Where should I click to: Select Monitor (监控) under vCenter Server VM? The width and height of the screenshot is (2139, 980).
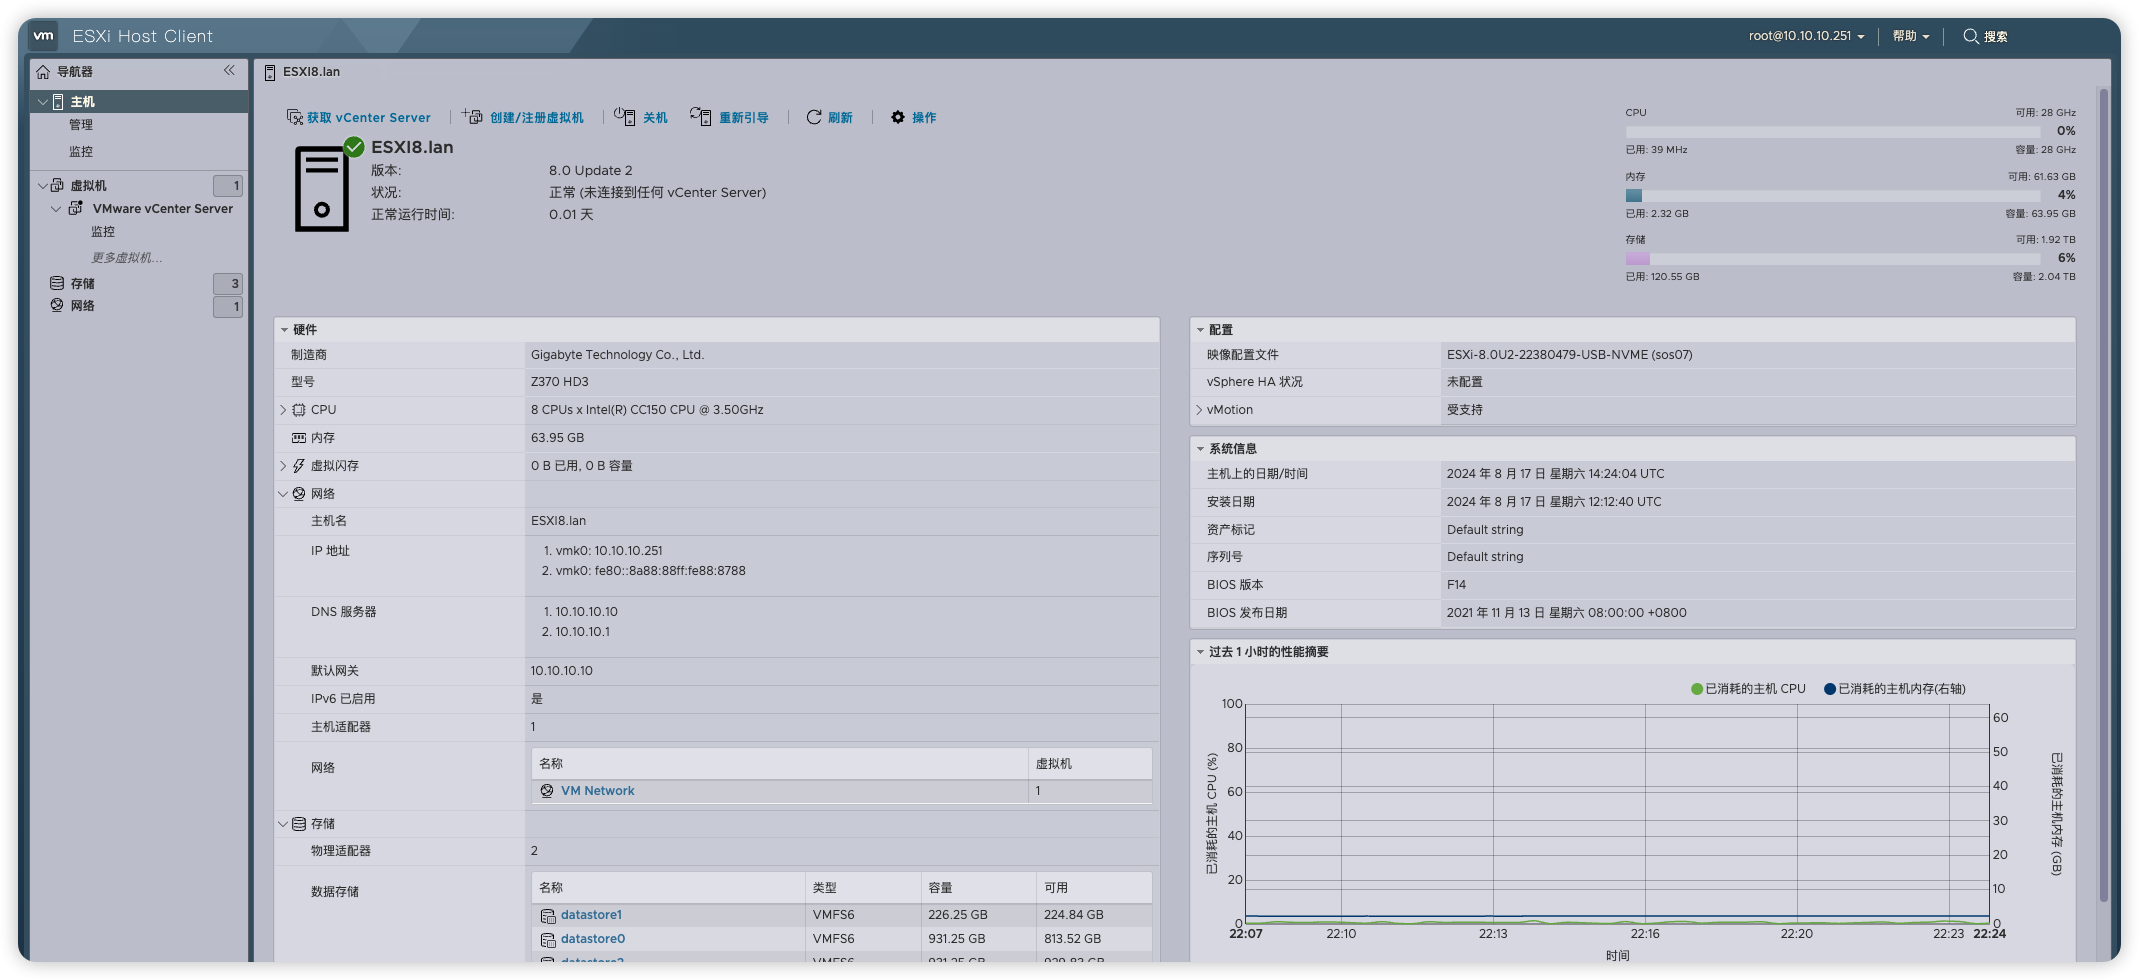(x=103, y=232)
